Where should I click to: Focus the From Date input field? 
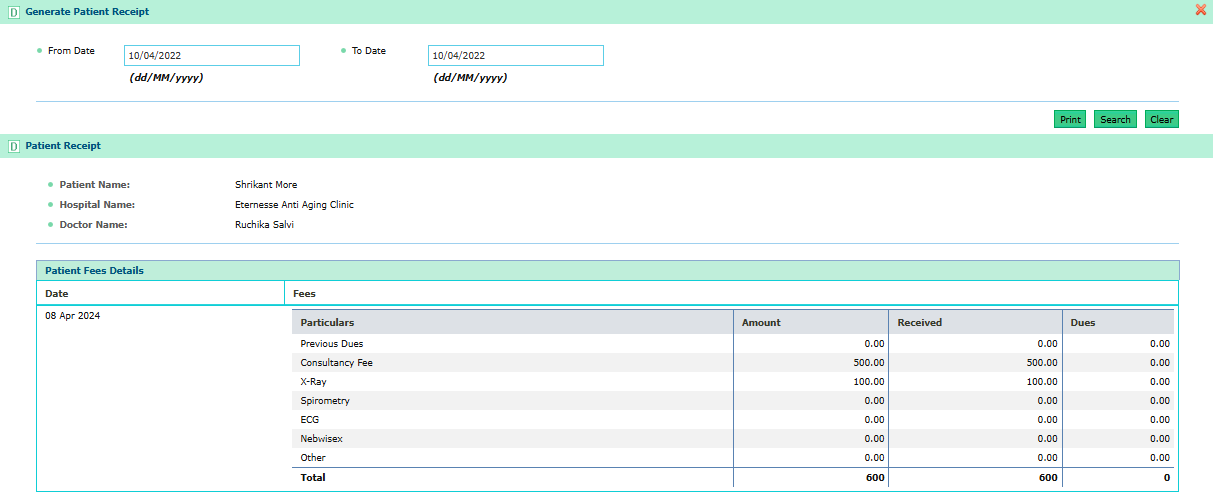212,56
